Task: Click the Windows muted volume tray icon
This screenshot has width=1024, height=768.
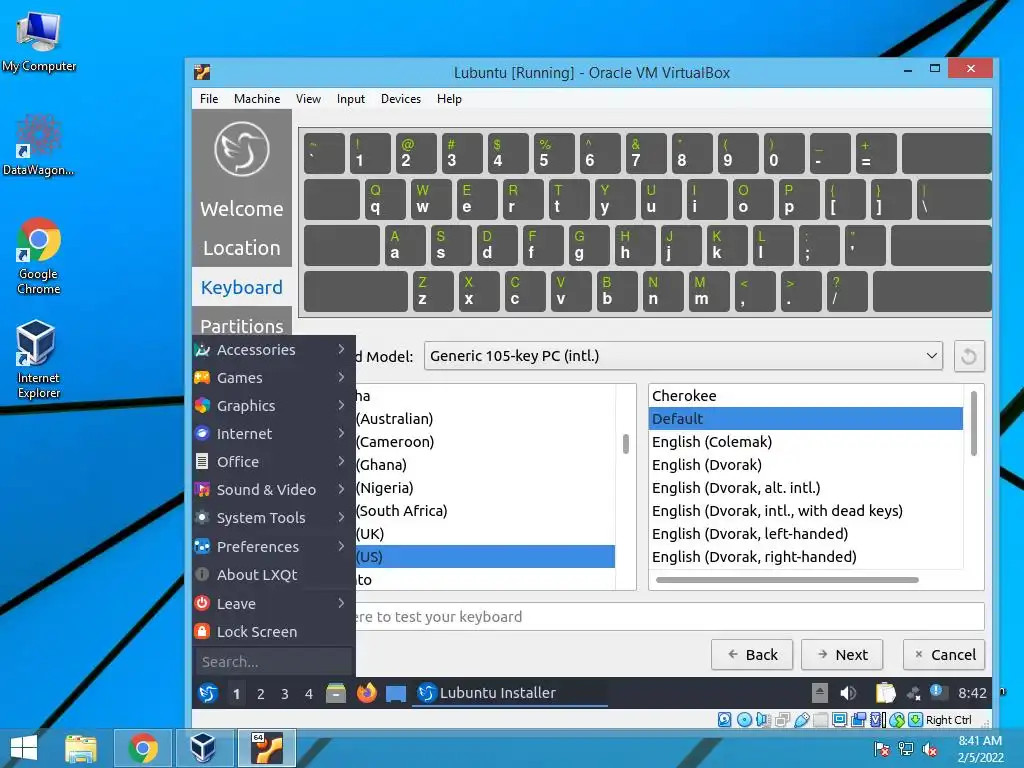Action: [930, 749]
